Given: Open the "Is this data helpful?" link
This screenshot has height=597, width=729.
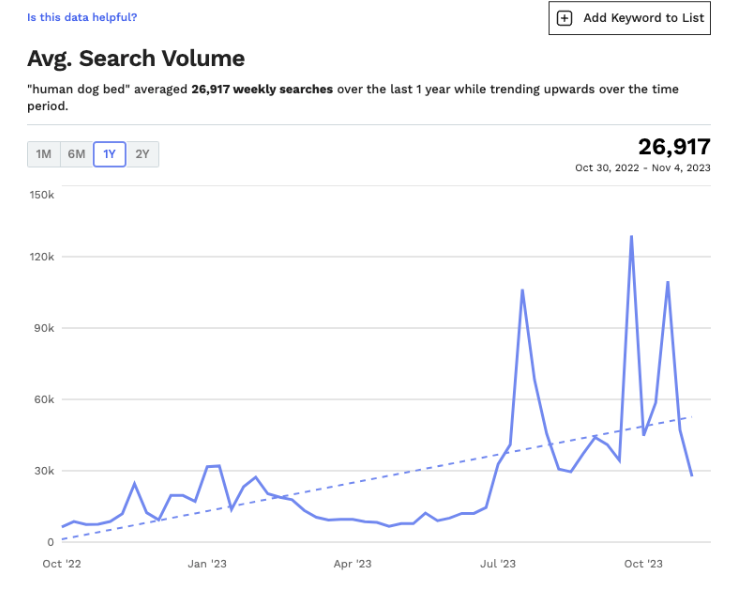Looking at the screenshot, I should (x=82, y=17).
